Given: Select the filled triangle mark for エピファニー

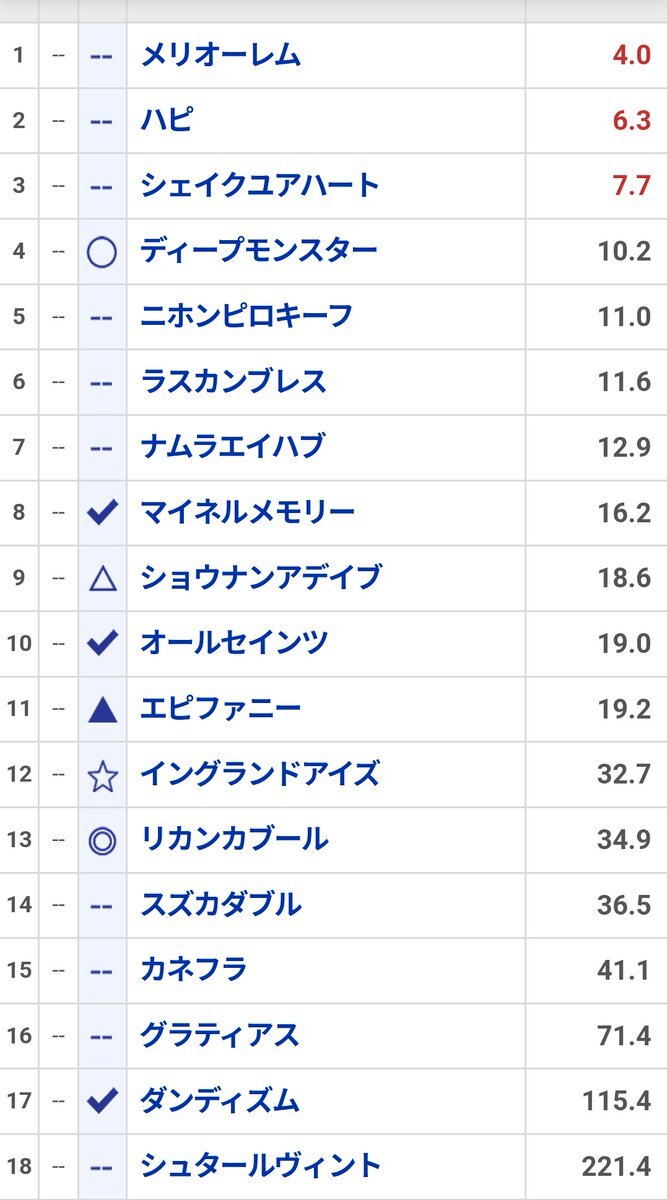Looking at the screenshot, I should tap(102, 709).
